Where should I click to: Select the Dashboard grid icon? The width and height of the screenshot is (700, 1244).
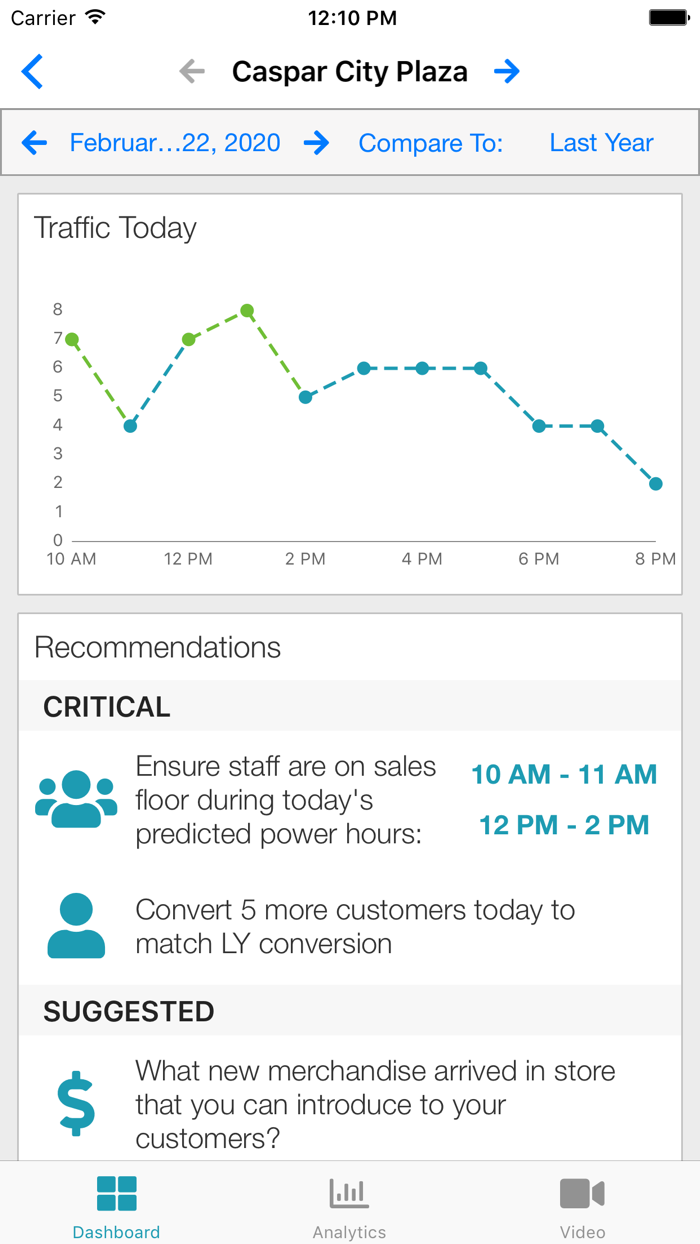coord(116,1192)
